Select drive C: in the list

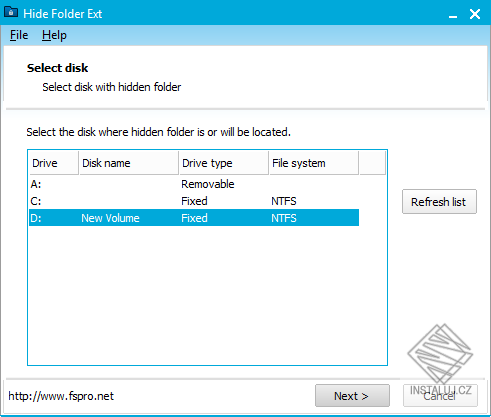194,201
